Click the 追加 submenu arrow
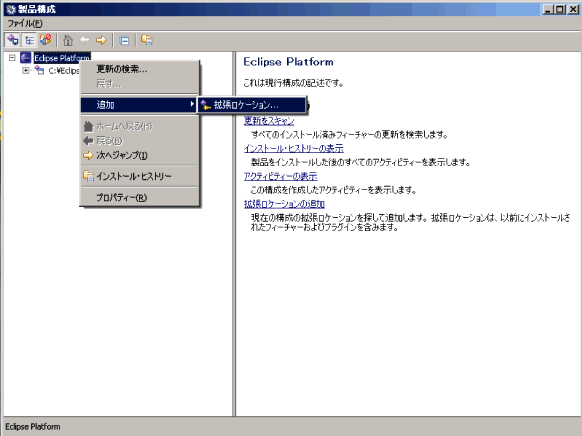This screenshot has width=582, height=436. [192, 104]
